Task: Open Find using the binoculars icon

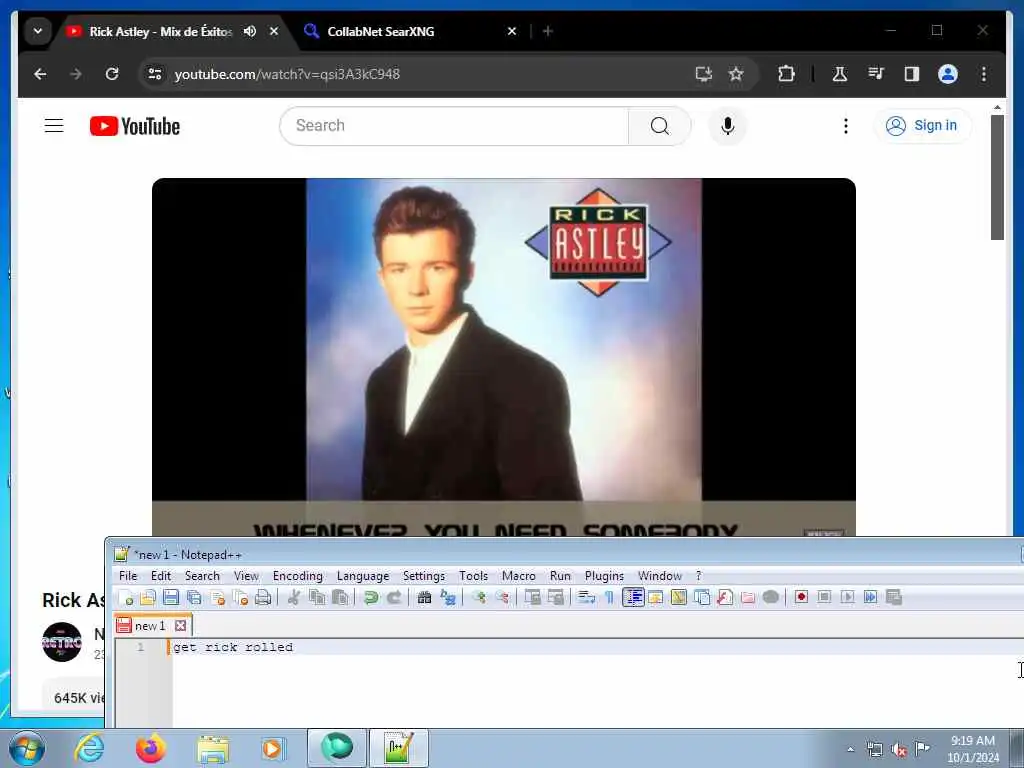Action: coord(424,597)
